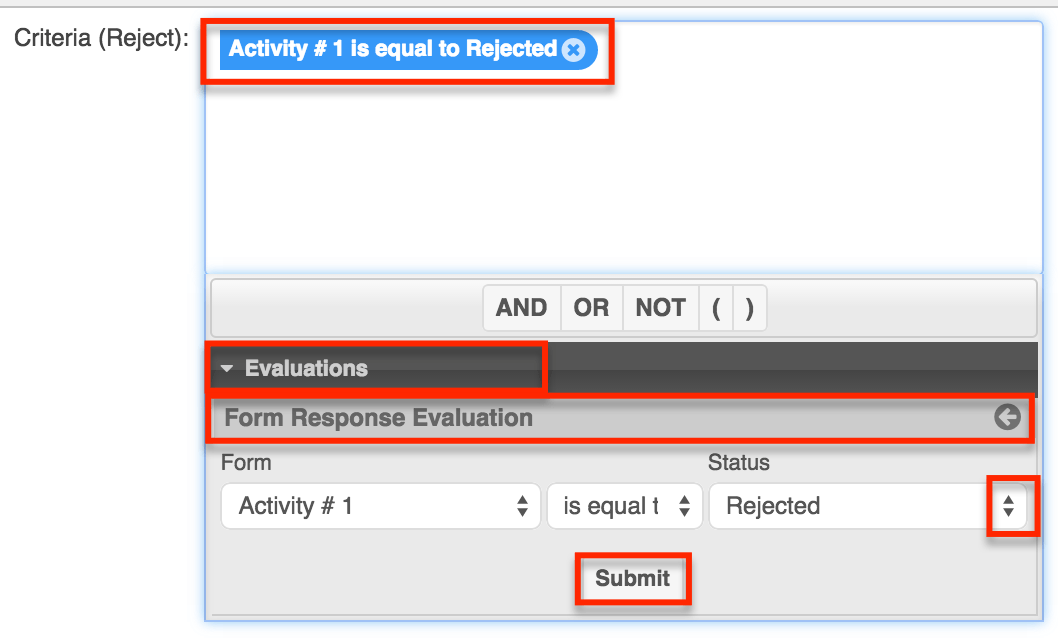The image size is (1058, 638).
Task: Insert the NOT operator
Action: point(660,308)
